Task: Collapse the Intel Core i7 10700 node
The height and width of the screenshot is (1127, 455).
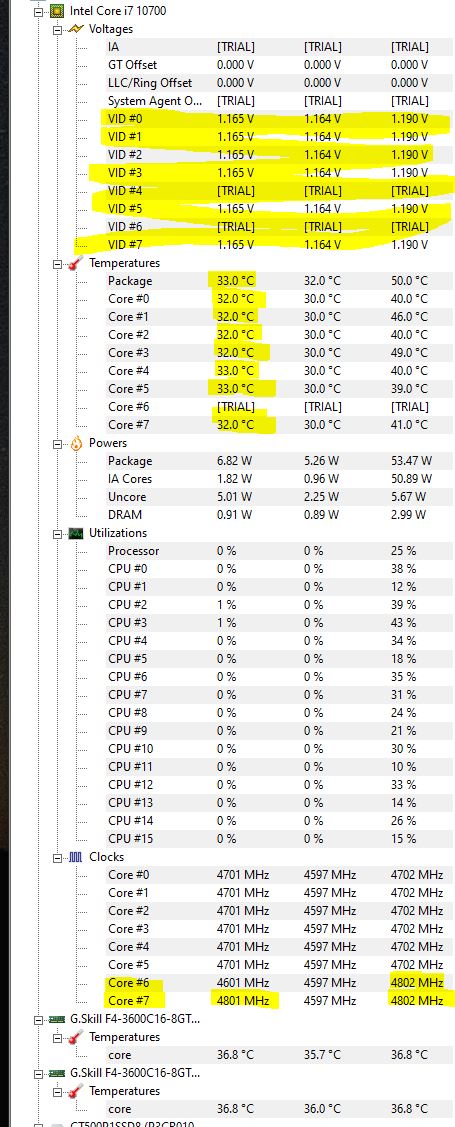Action: tap(40, 12)
